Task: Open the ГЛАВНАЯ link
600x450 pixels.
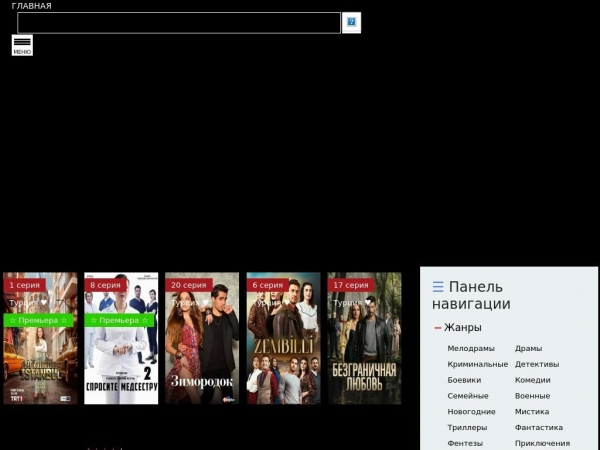Action: [x=31, y=6]
